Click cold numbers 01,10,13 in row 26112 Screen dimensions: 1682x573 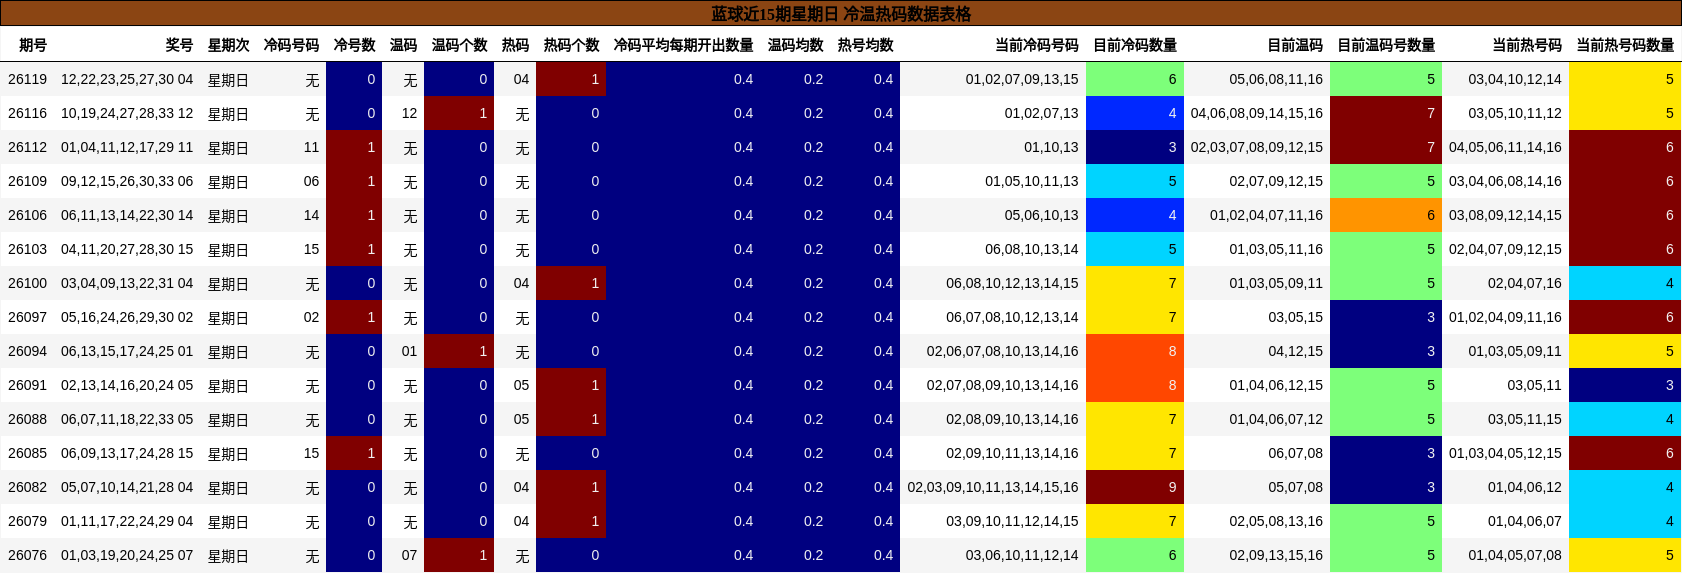tap(1051, 147)
